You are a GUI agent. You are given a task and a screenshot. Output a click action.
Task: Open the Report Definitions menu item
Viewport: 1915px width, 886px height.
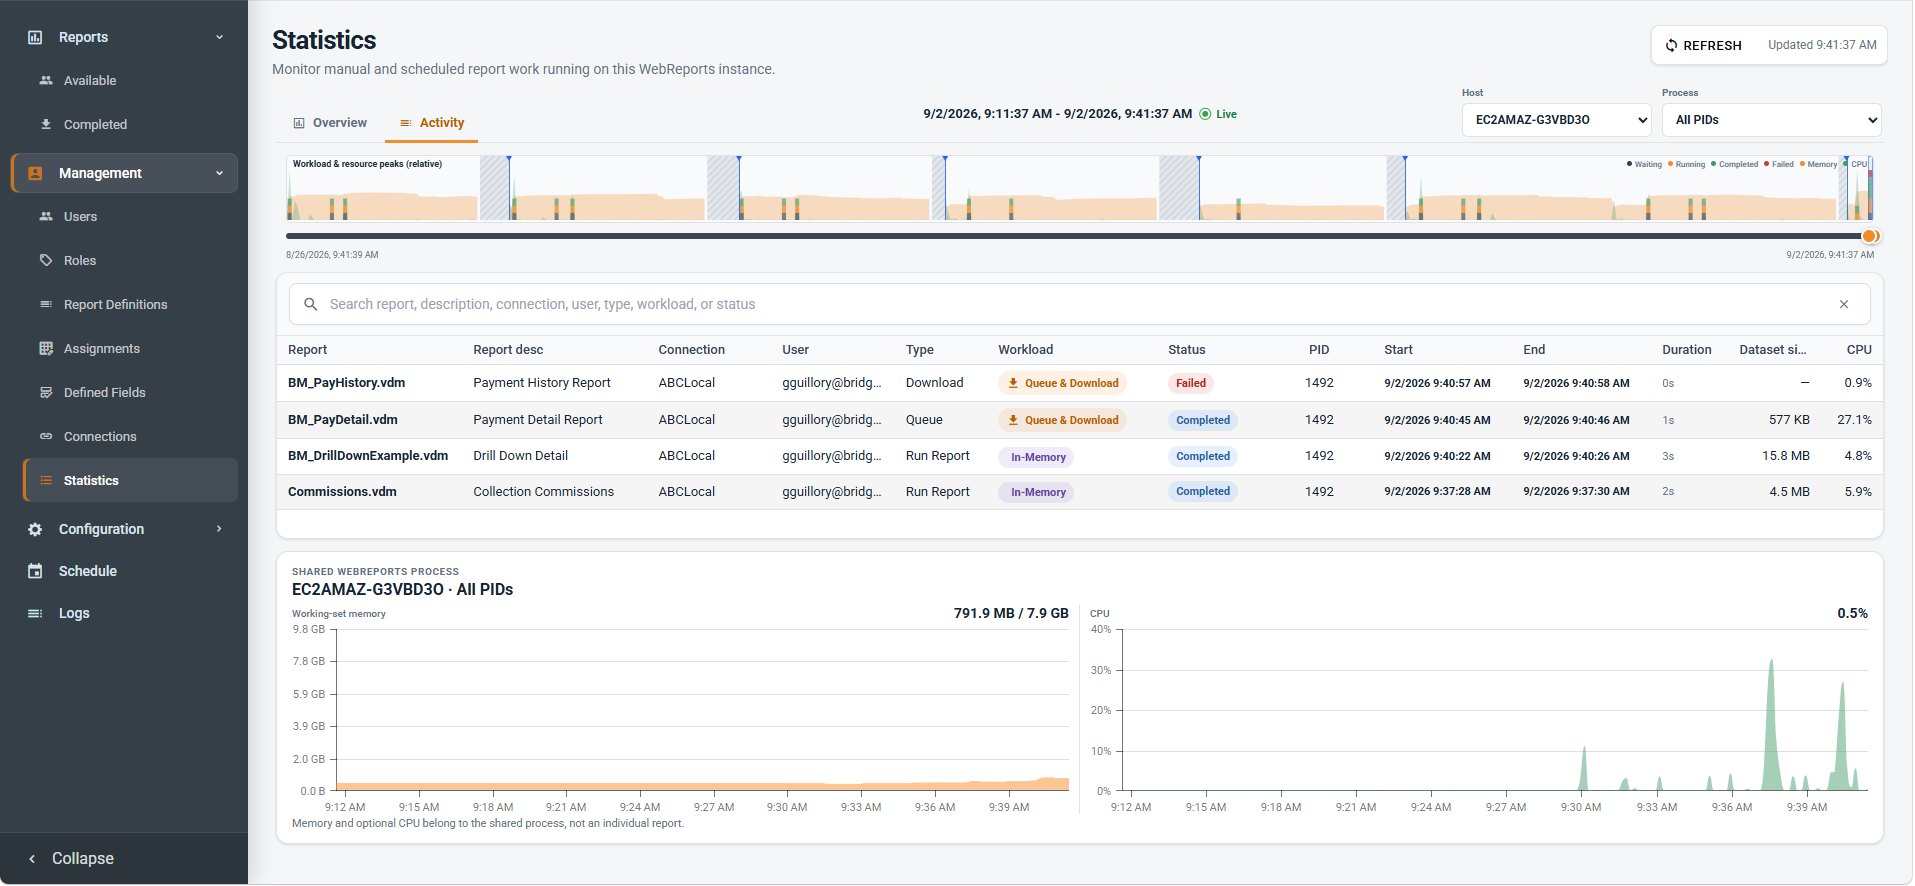click(x=115, y=304)
